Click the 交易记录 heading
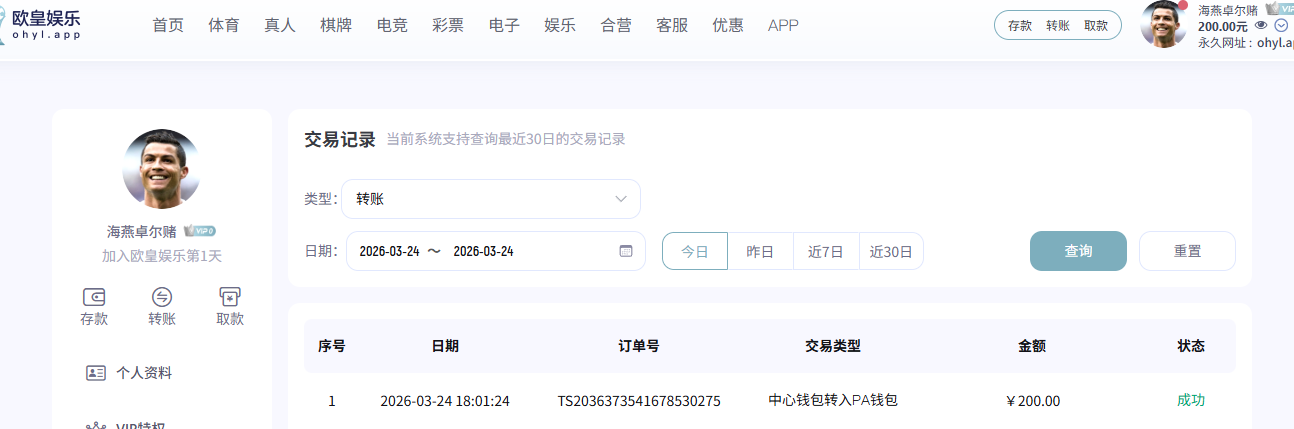 [x=340, y=139]
